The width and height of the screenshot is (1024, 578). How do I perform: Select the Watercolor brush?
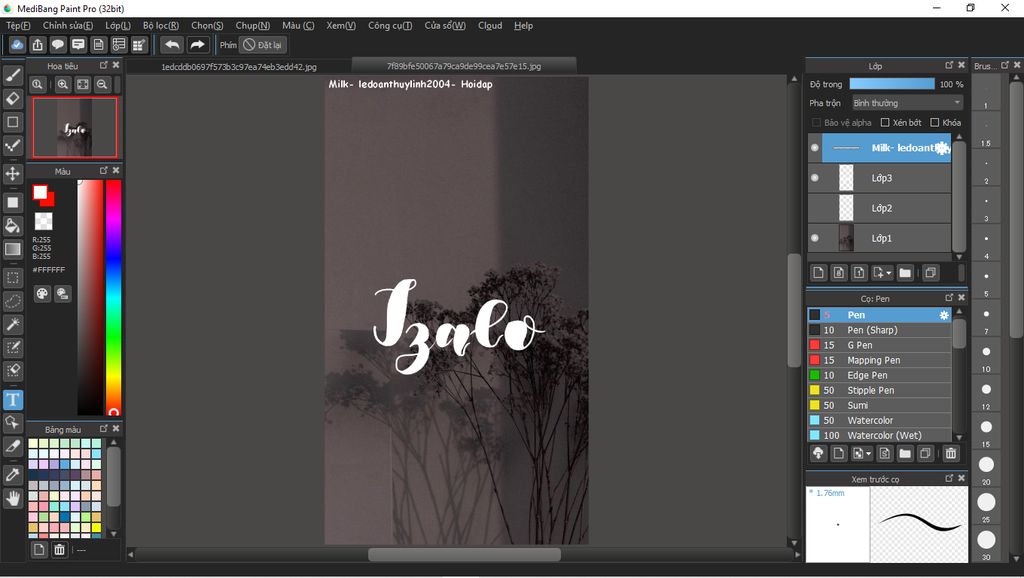(879, 420)
